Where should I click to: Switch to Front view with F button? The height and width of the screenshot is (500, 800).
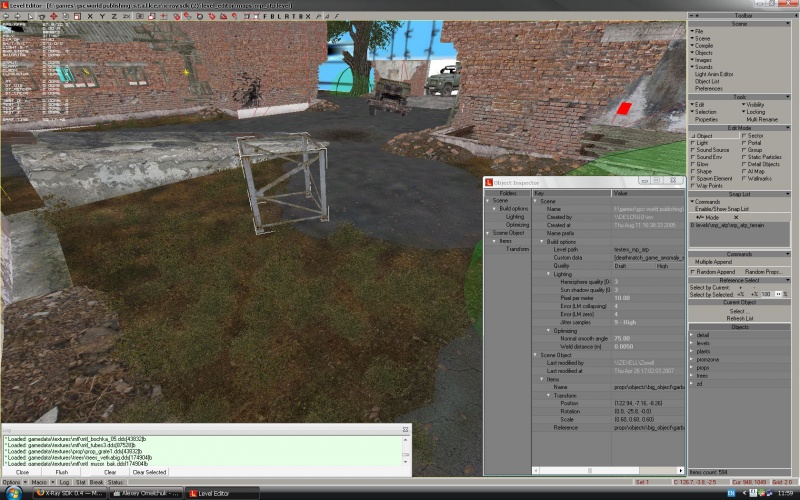pos(255,17)
